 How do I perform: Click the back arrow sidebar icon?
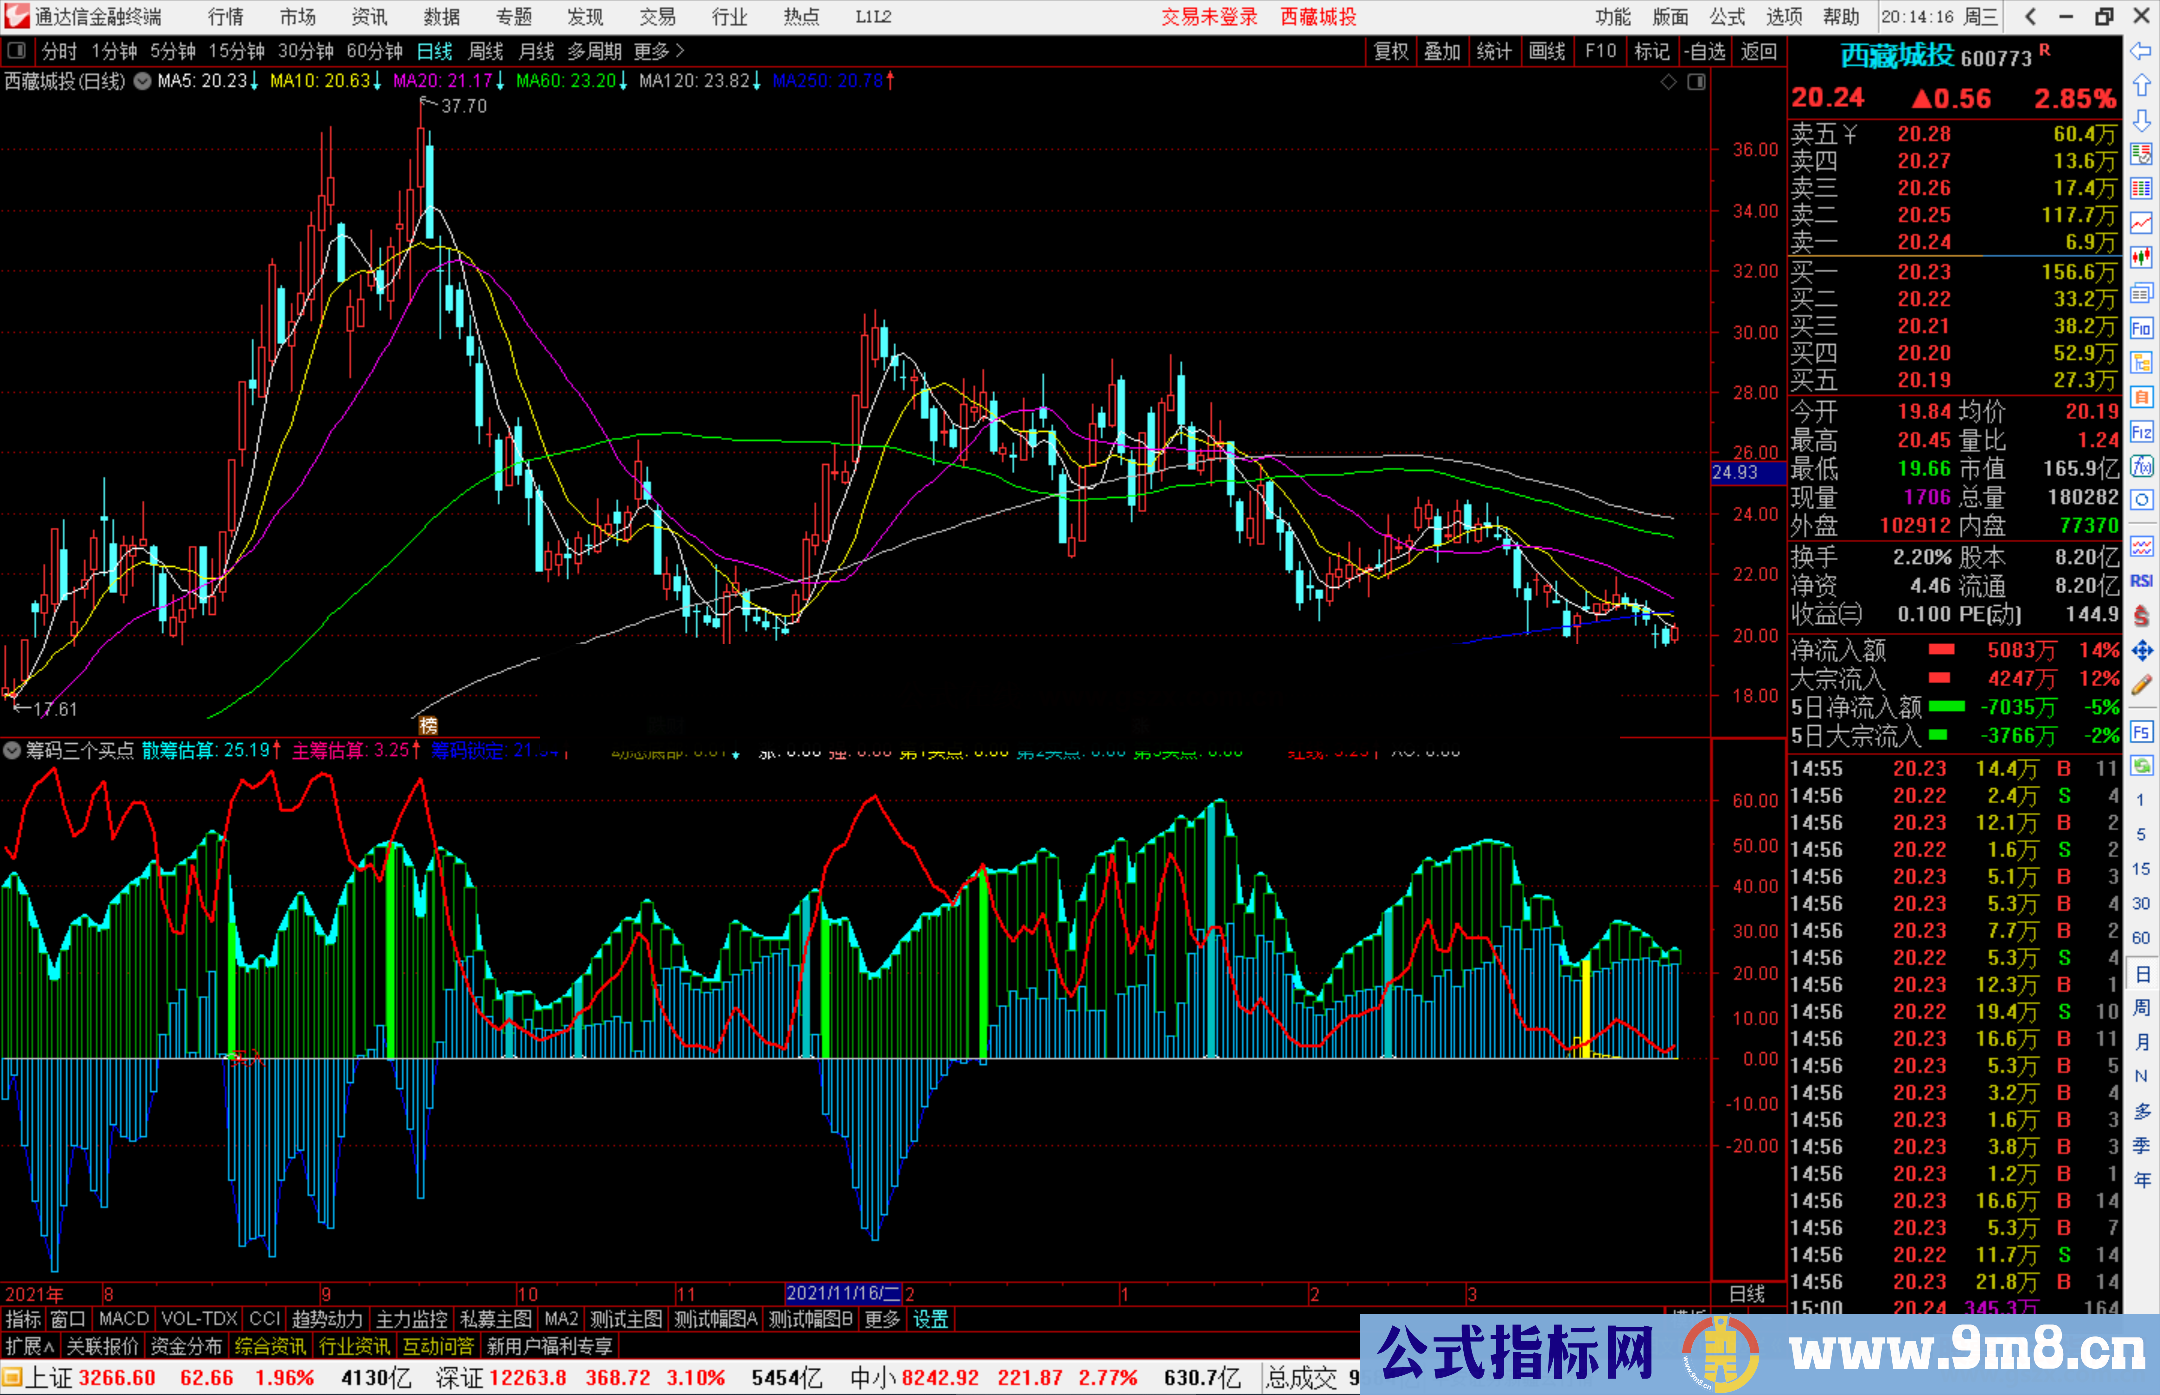click(2141, 51)
